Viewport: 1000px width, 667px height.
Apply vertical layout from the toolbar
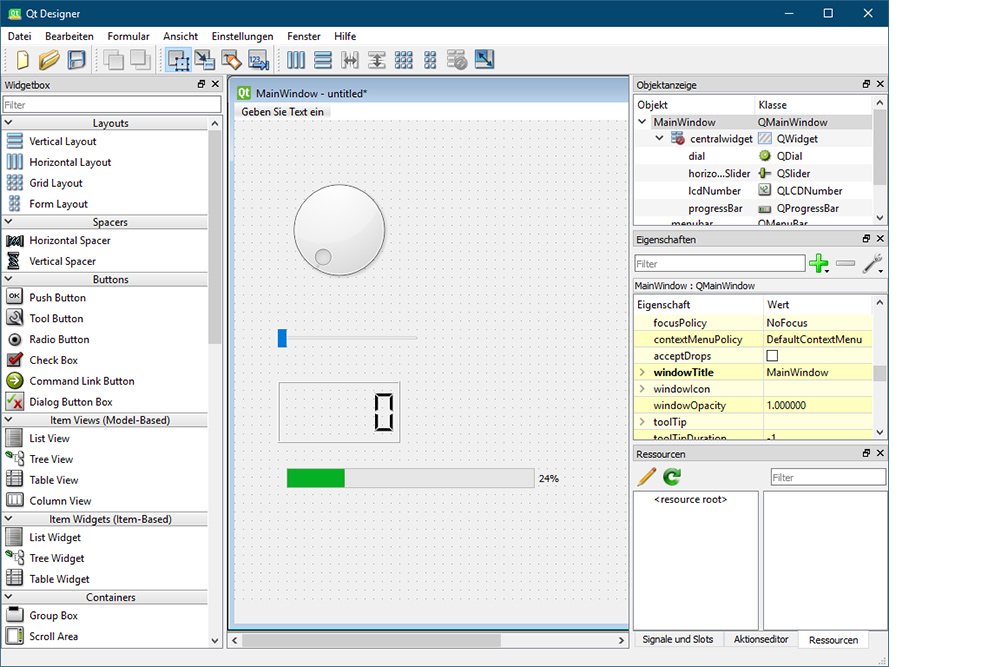323,60
